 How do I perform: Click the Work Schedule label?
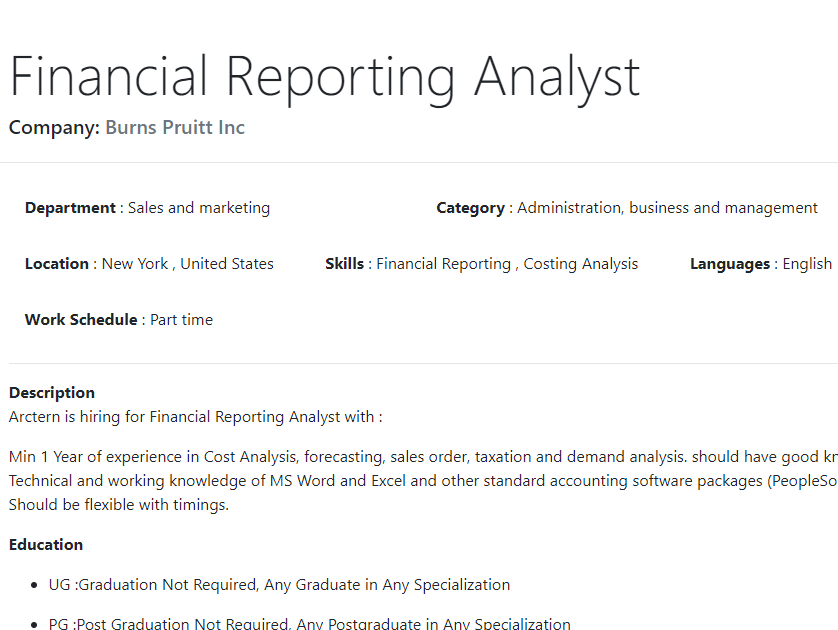(x=81, y=320)
